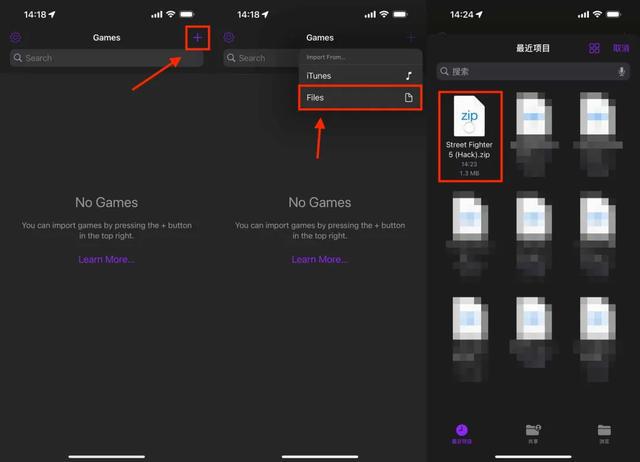Tap the music note icon beside iTunes
Viewport: 640px width, 462px height.
(x=408, y=76)
